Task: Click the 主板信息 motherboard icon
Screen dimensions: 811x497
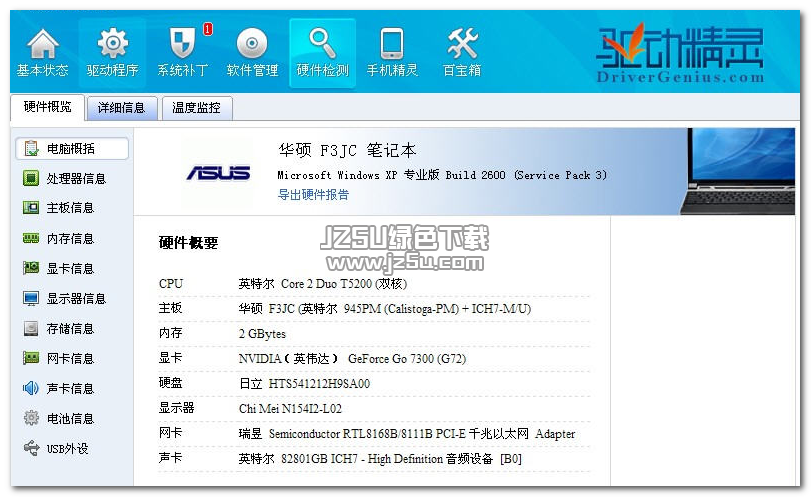Action: pos(31,208)
